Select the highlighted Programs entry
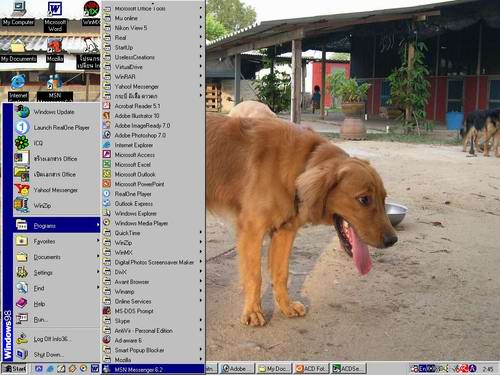The width and height of the screenshot is (500, 375). [x=57, y=226]
